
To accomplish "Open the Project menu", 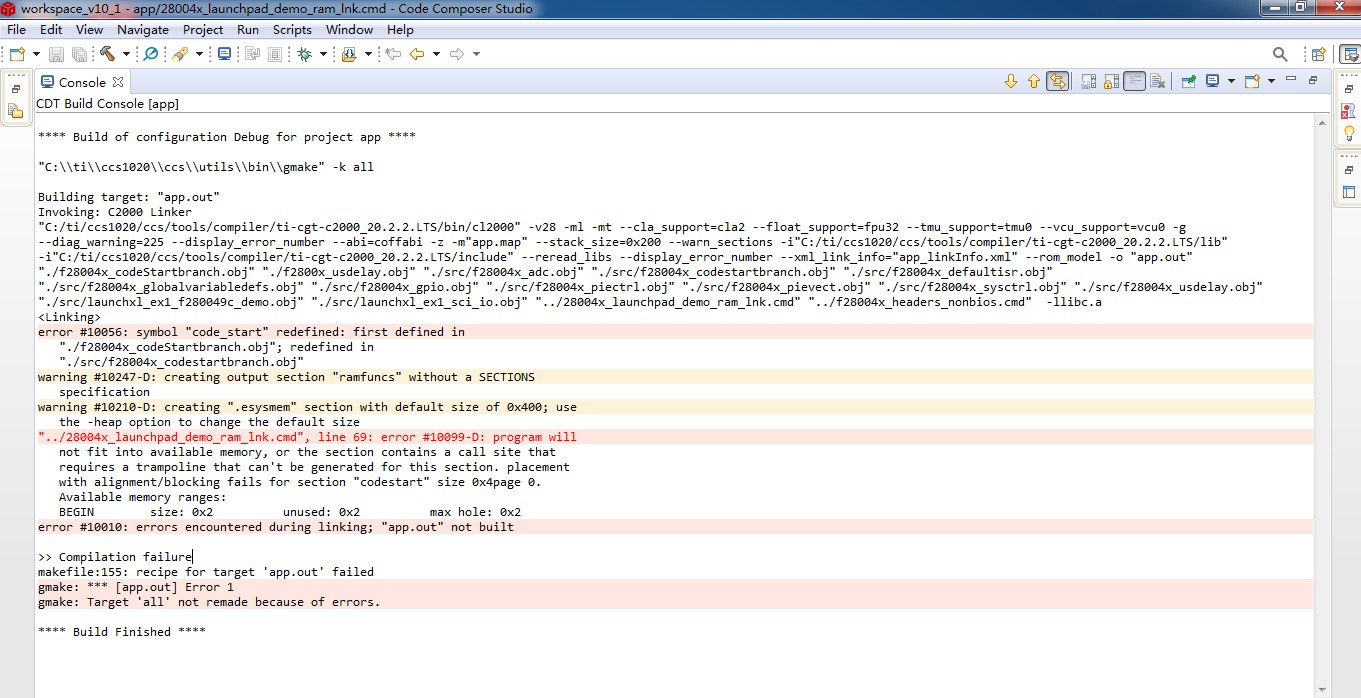I will pyautogui.click(x=203, y=30).
